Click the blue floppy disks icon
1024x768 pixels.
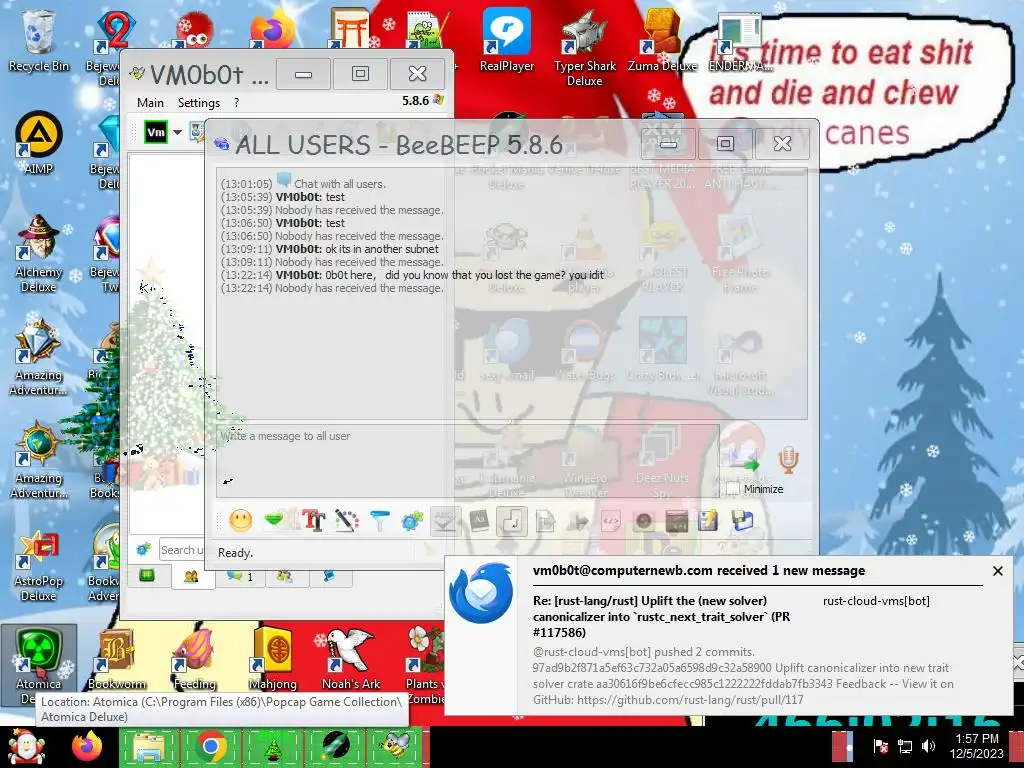[x=742, y=520]
